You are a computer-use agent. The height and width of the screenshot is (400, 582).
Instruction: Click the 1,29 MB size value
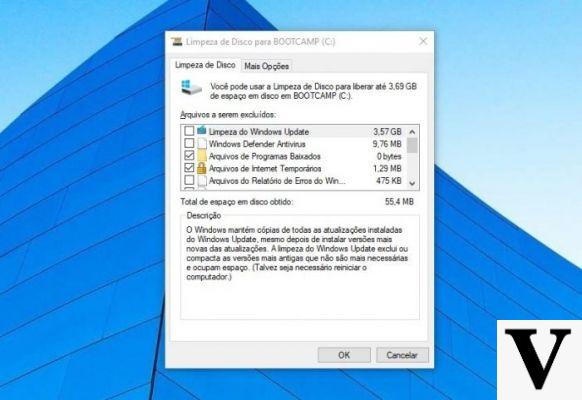tap(387, 168)
